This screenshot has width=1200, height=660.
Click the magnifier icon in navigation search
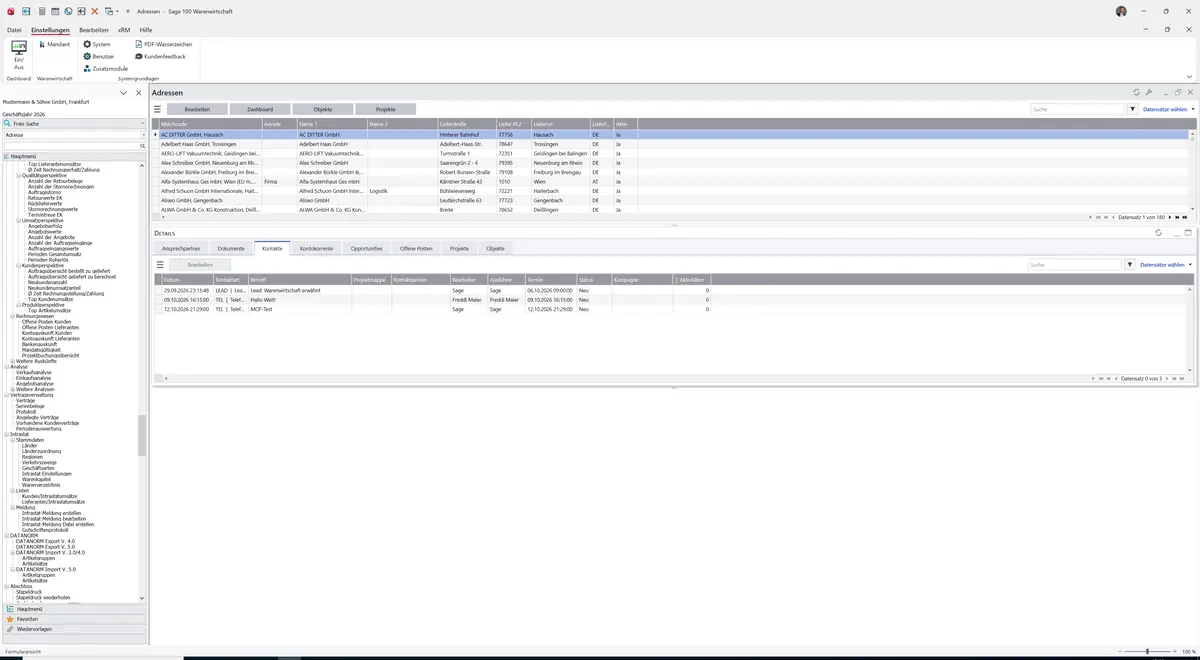point(143,146)
